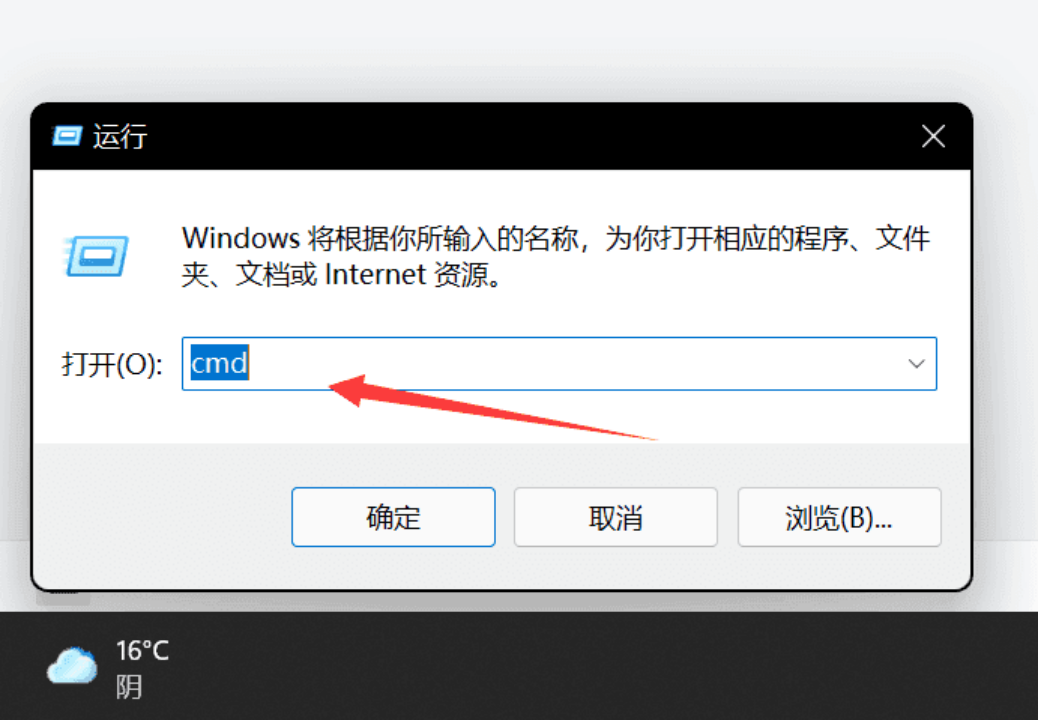Click the 打开(O): label
The image size is (1038, 720).
coord(112,365)
